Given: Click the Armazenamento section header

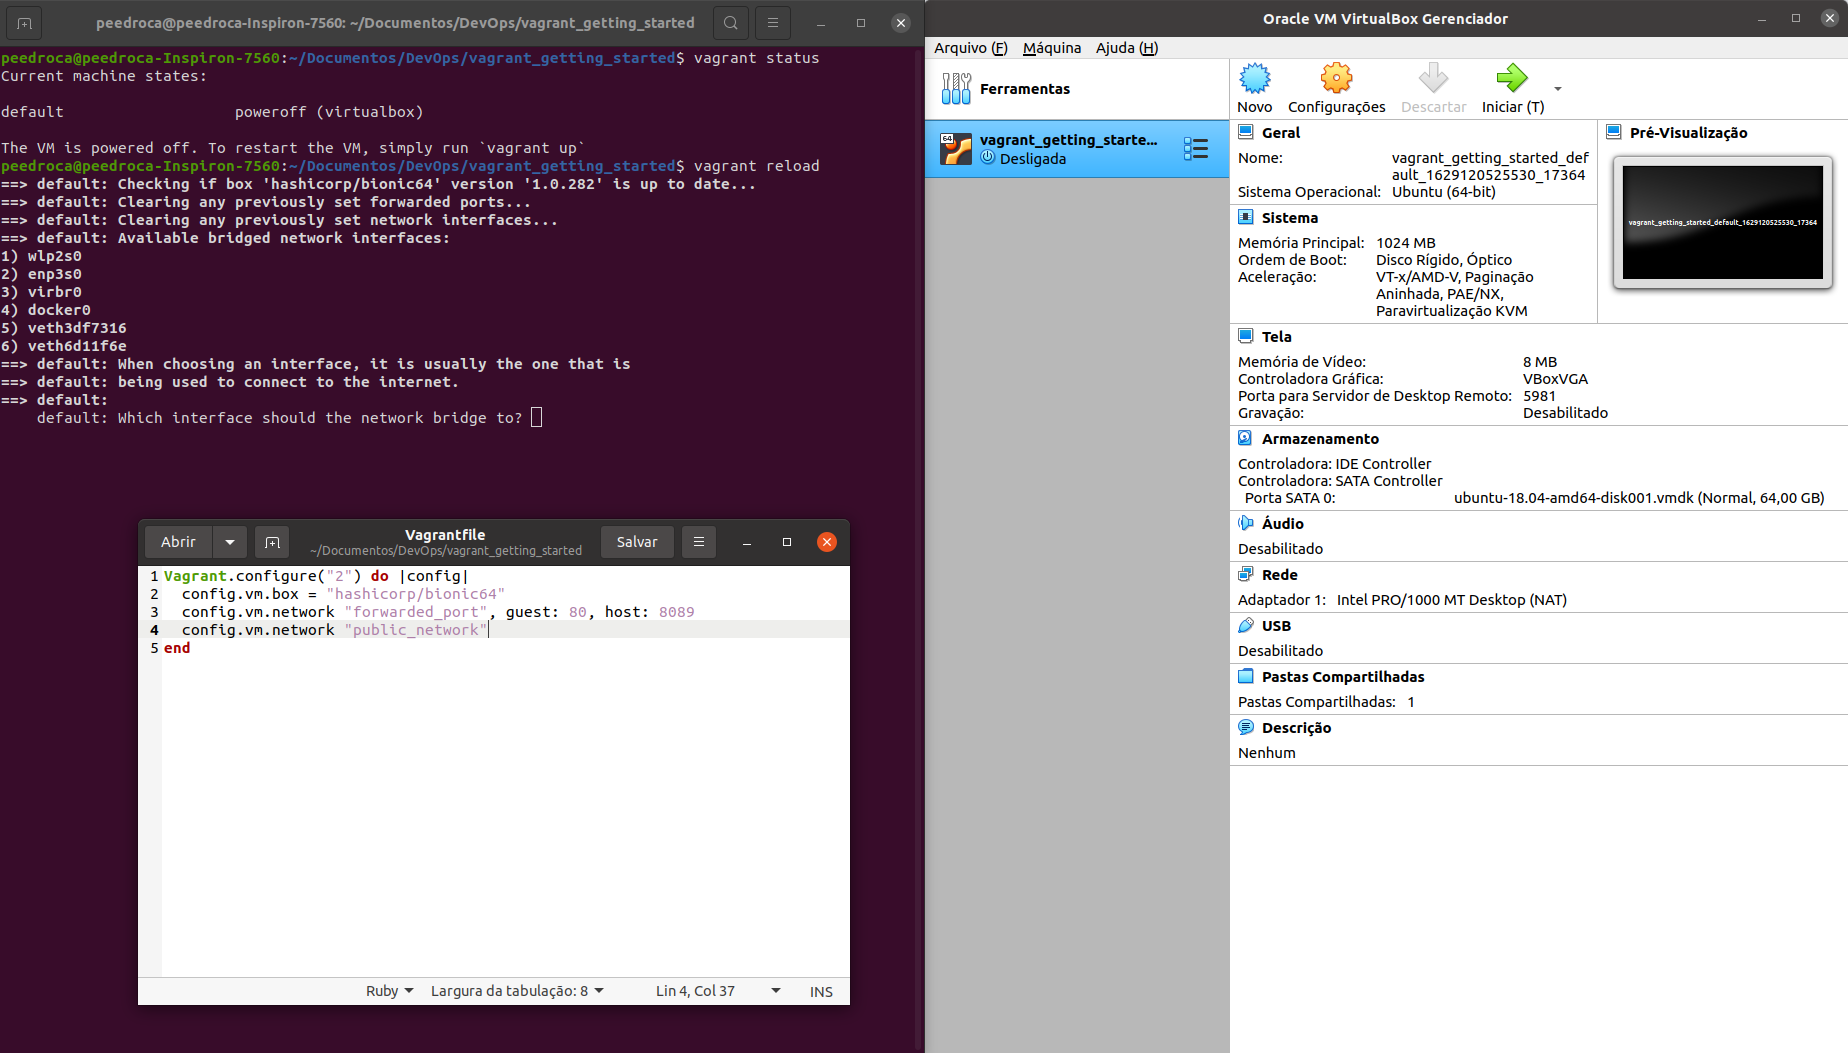Looking at the screenshot, I should [1320, 439].
